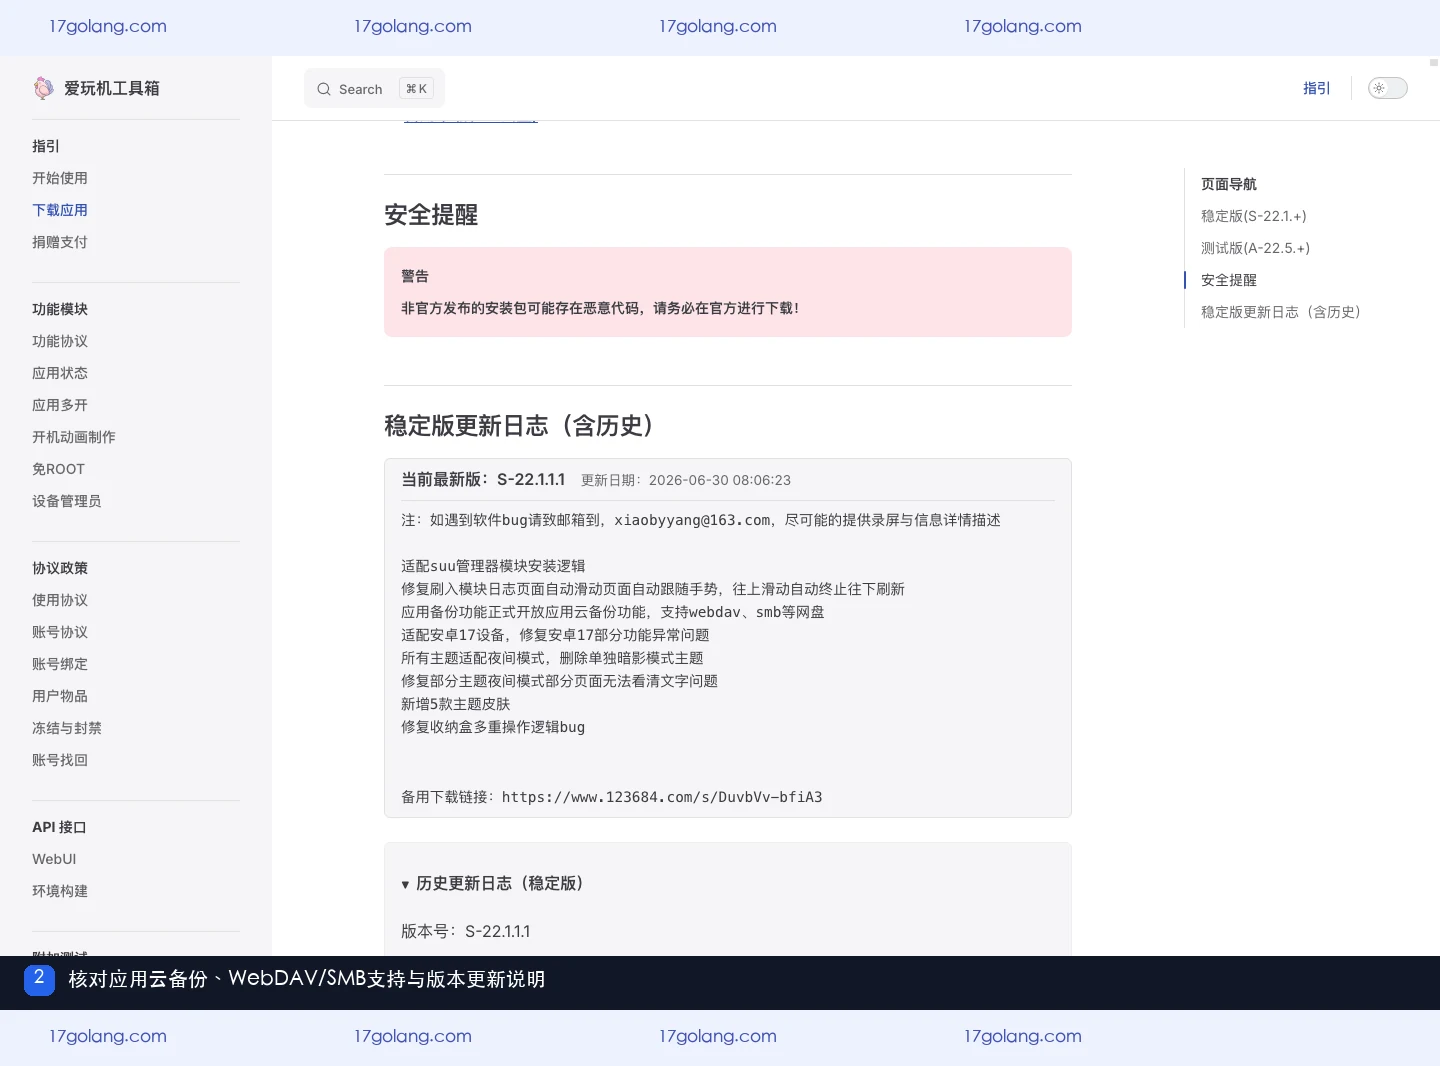Toggle the dark mode appearance switch

1387,88
